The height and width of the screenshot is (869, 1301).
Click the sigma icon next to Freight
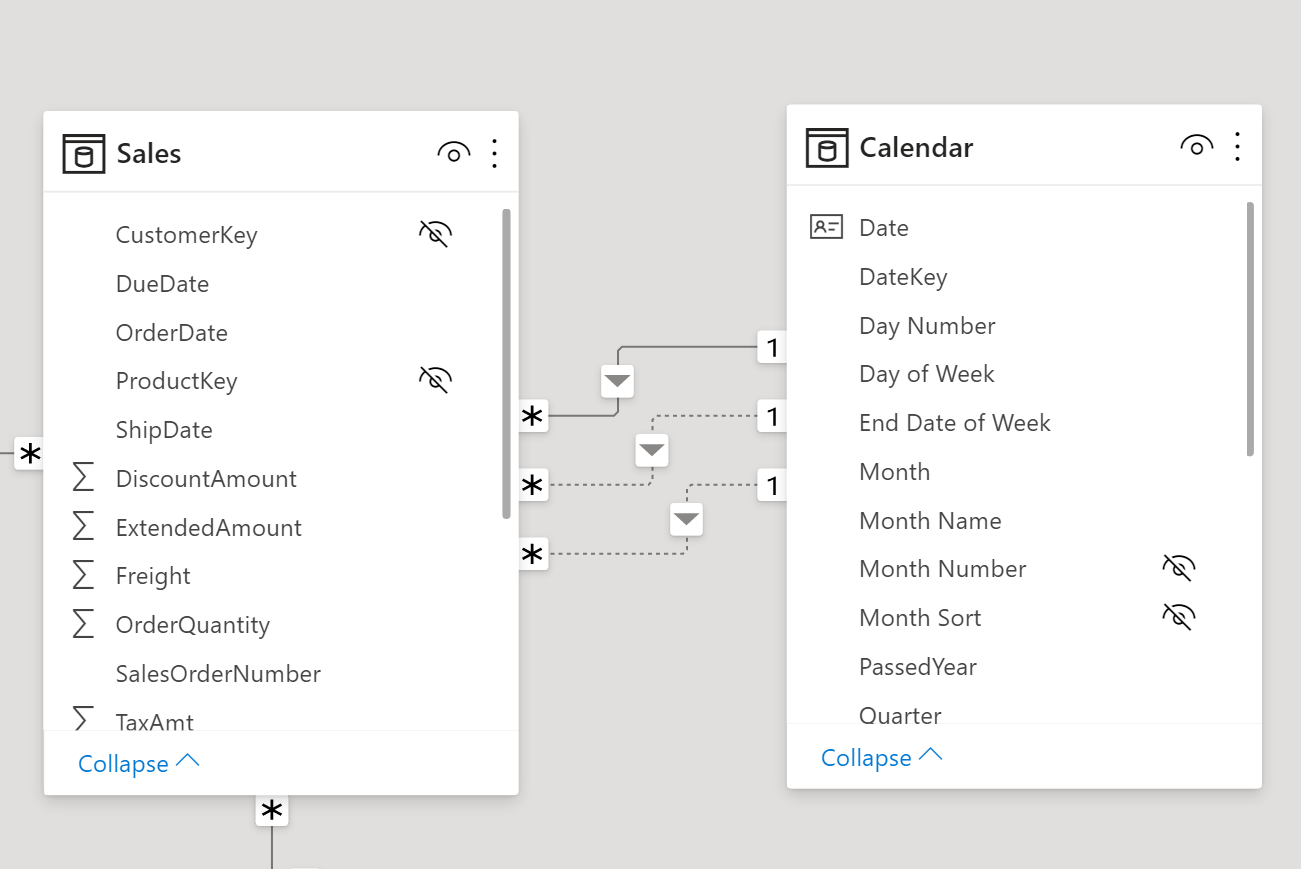[x=84, y=575]
